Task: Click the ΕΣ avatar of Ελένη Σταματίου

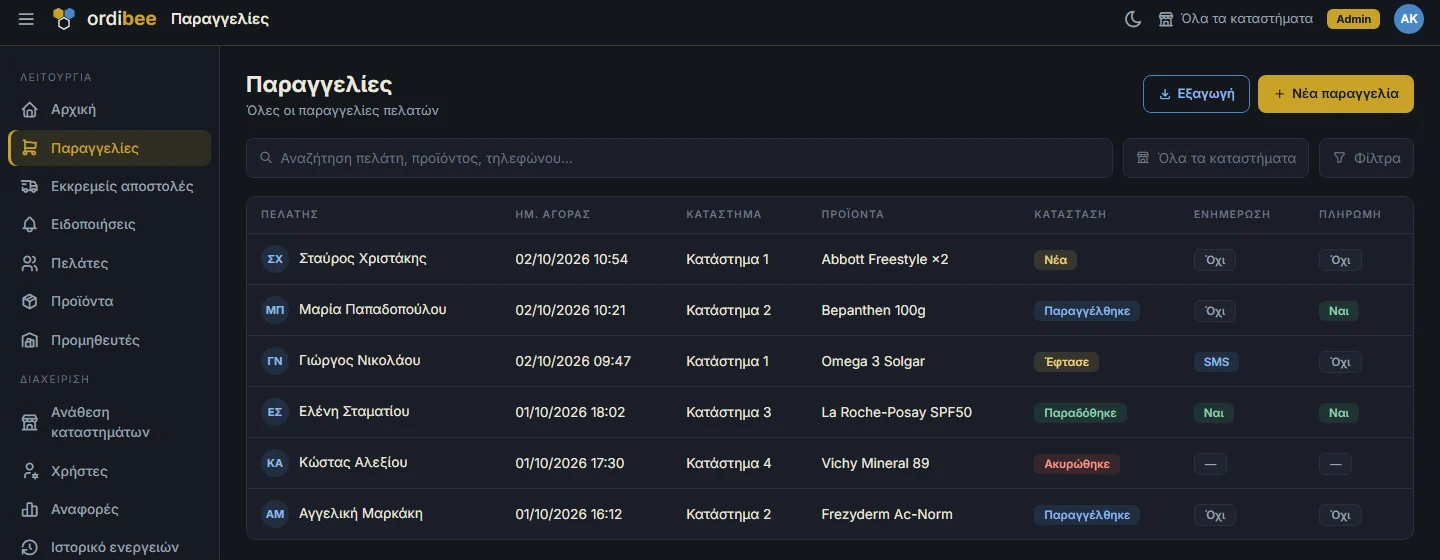Action: (x=275, y=412)
